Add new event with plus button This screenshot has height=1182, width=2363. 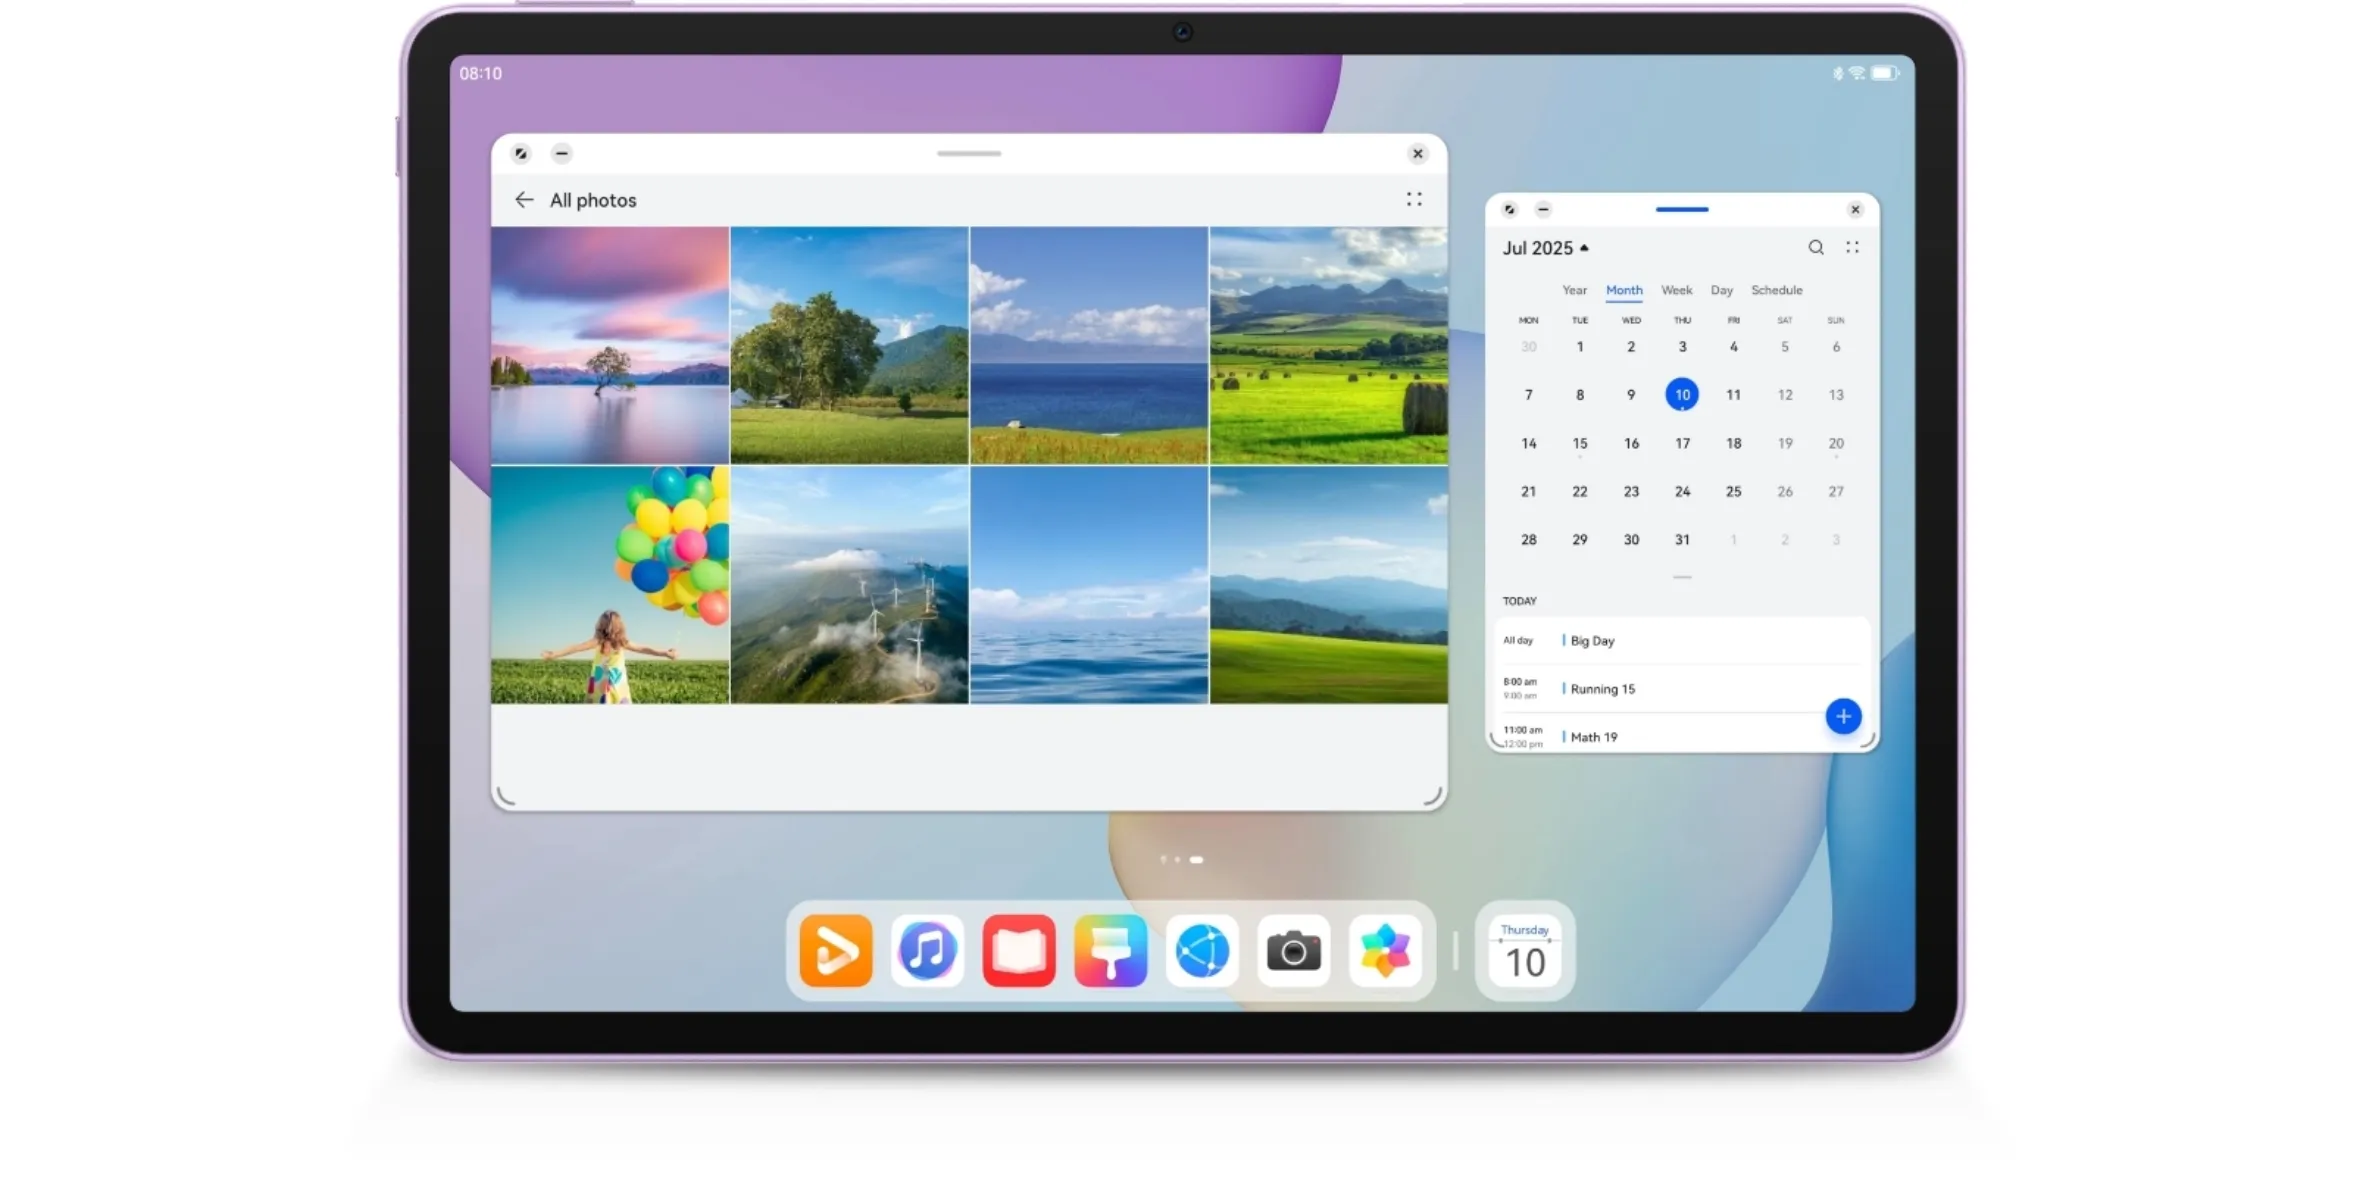pos(1842,716)
